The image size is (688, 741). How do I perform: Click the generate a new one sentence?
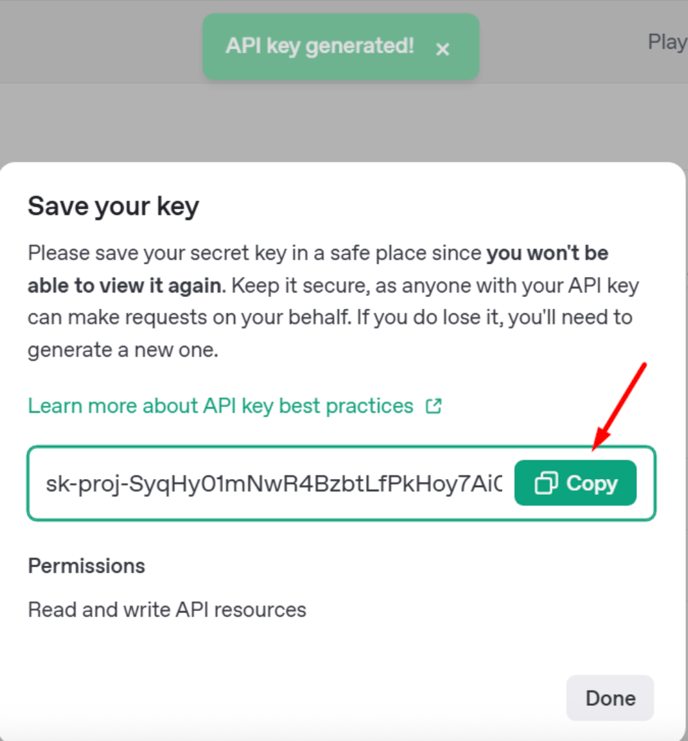[x=123, y=350]
